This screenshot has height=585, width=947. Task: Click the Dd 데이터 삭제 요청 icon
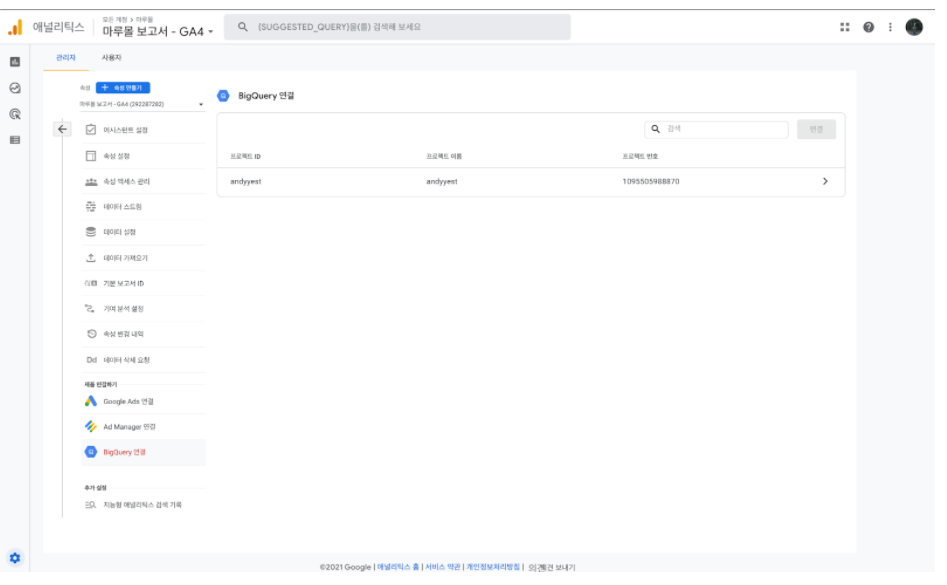91,360
